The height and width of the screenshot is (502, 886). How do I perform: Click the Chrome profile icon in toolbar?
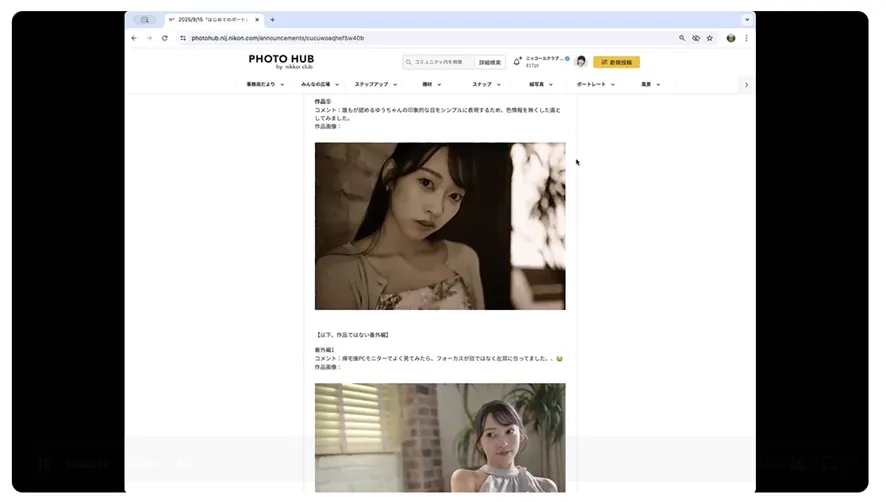click(x=731, y=38)
